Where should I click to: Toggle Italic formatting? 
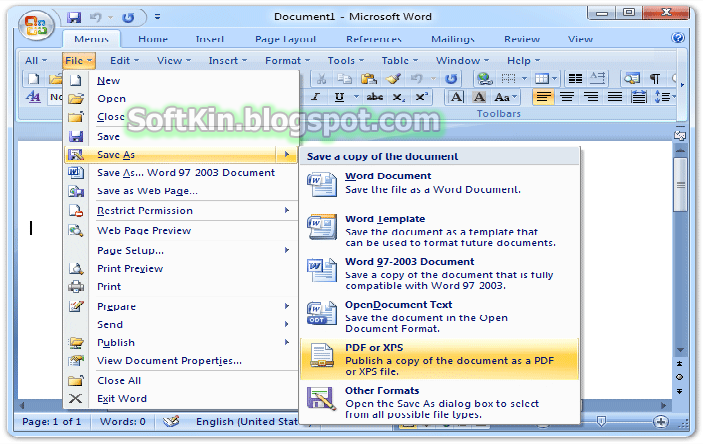coord(316,97)
